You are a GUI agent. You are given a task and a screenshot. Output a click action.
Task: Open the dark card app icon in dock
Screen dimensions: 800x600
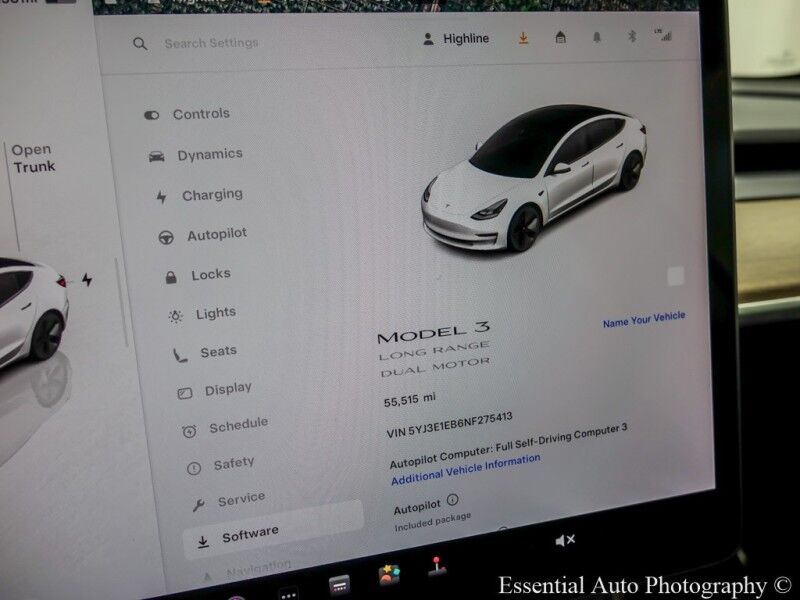(339, 585)
